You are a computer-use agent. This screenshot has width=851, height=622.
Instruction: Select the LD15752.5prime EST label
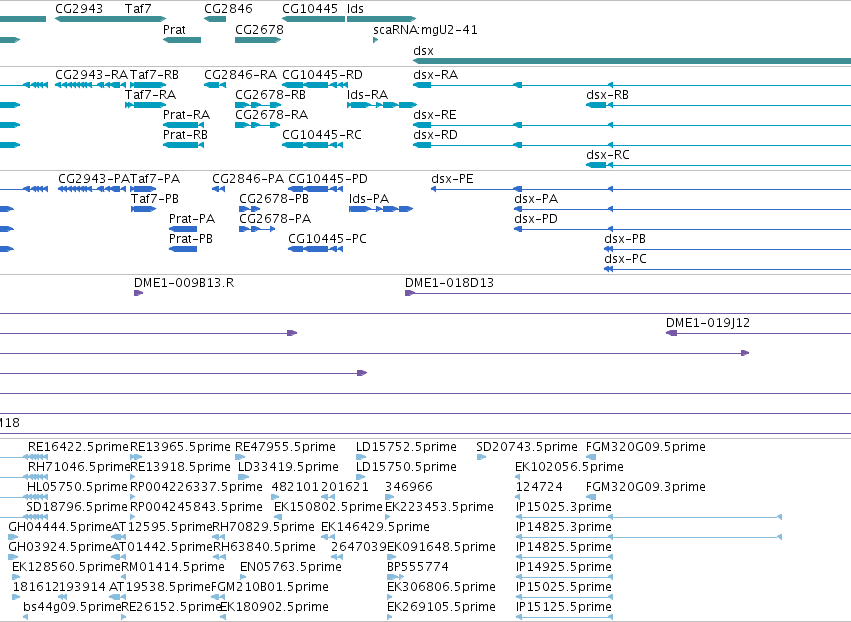(x=407, y=447)
